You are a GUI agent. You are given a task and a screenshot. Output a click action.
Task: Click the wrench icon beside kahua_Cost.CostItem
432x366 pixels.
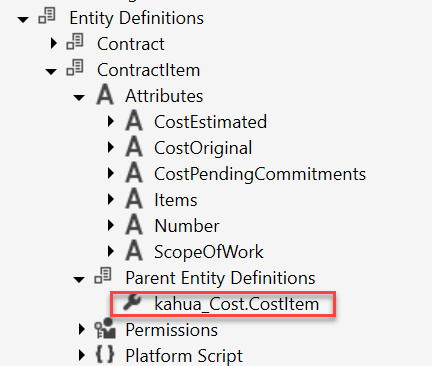tap(133, 303)
